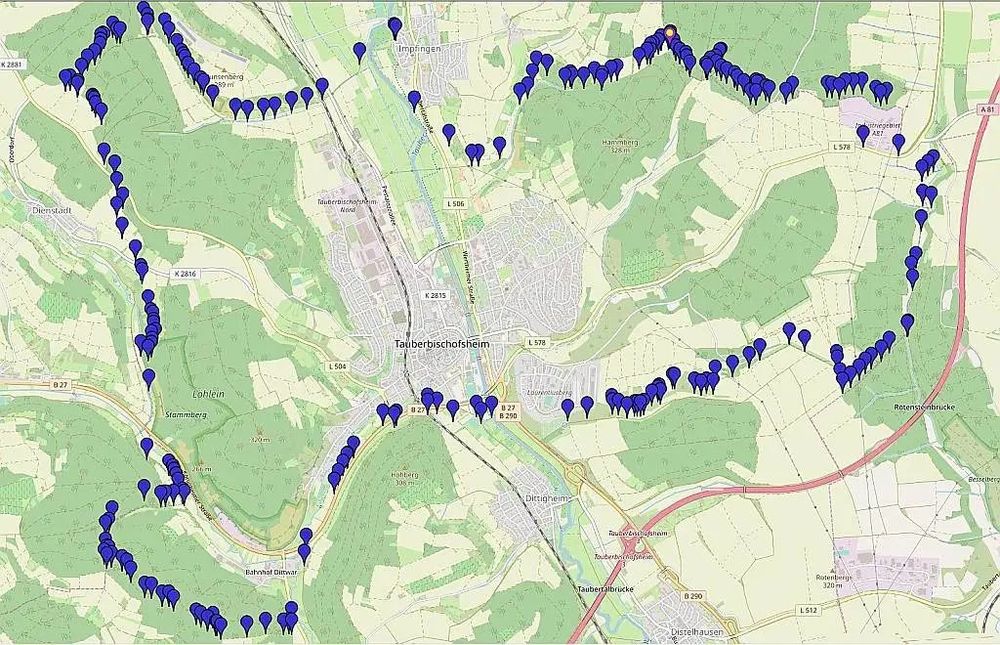1000x645 pixels.
Task: Click the Bahnhof Dittwar station label
Action: coord(271,572)
